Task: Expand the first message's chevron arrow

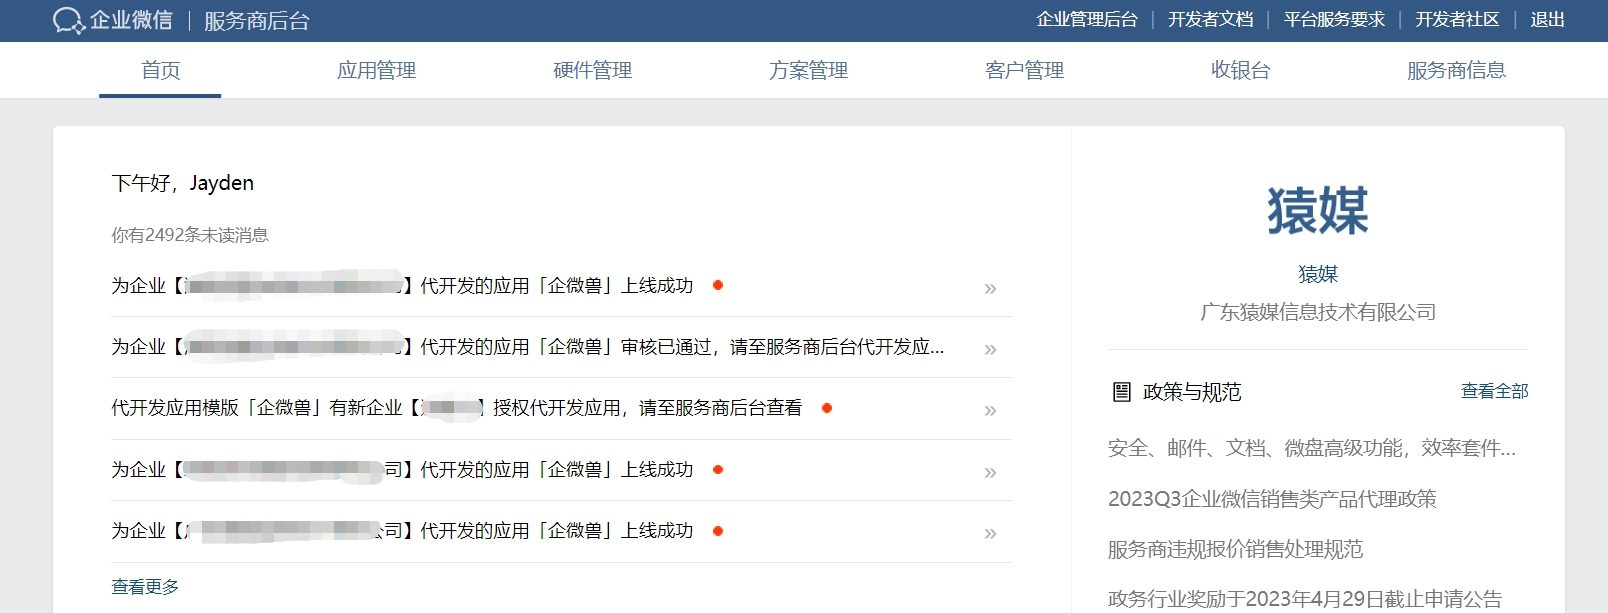Action: coord(990,288)
